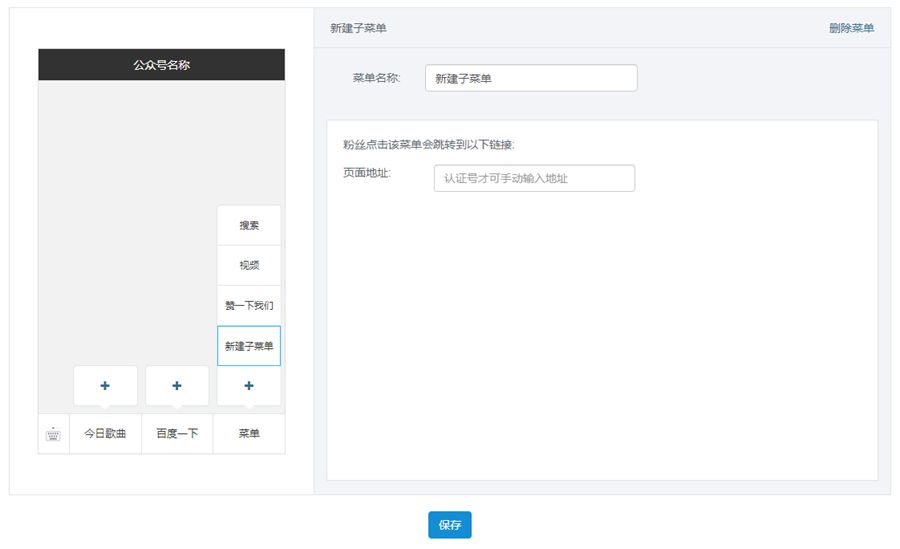900x549 pixels.
Task: Choose the 搜索 submenu item
Action: pos(249,226)
